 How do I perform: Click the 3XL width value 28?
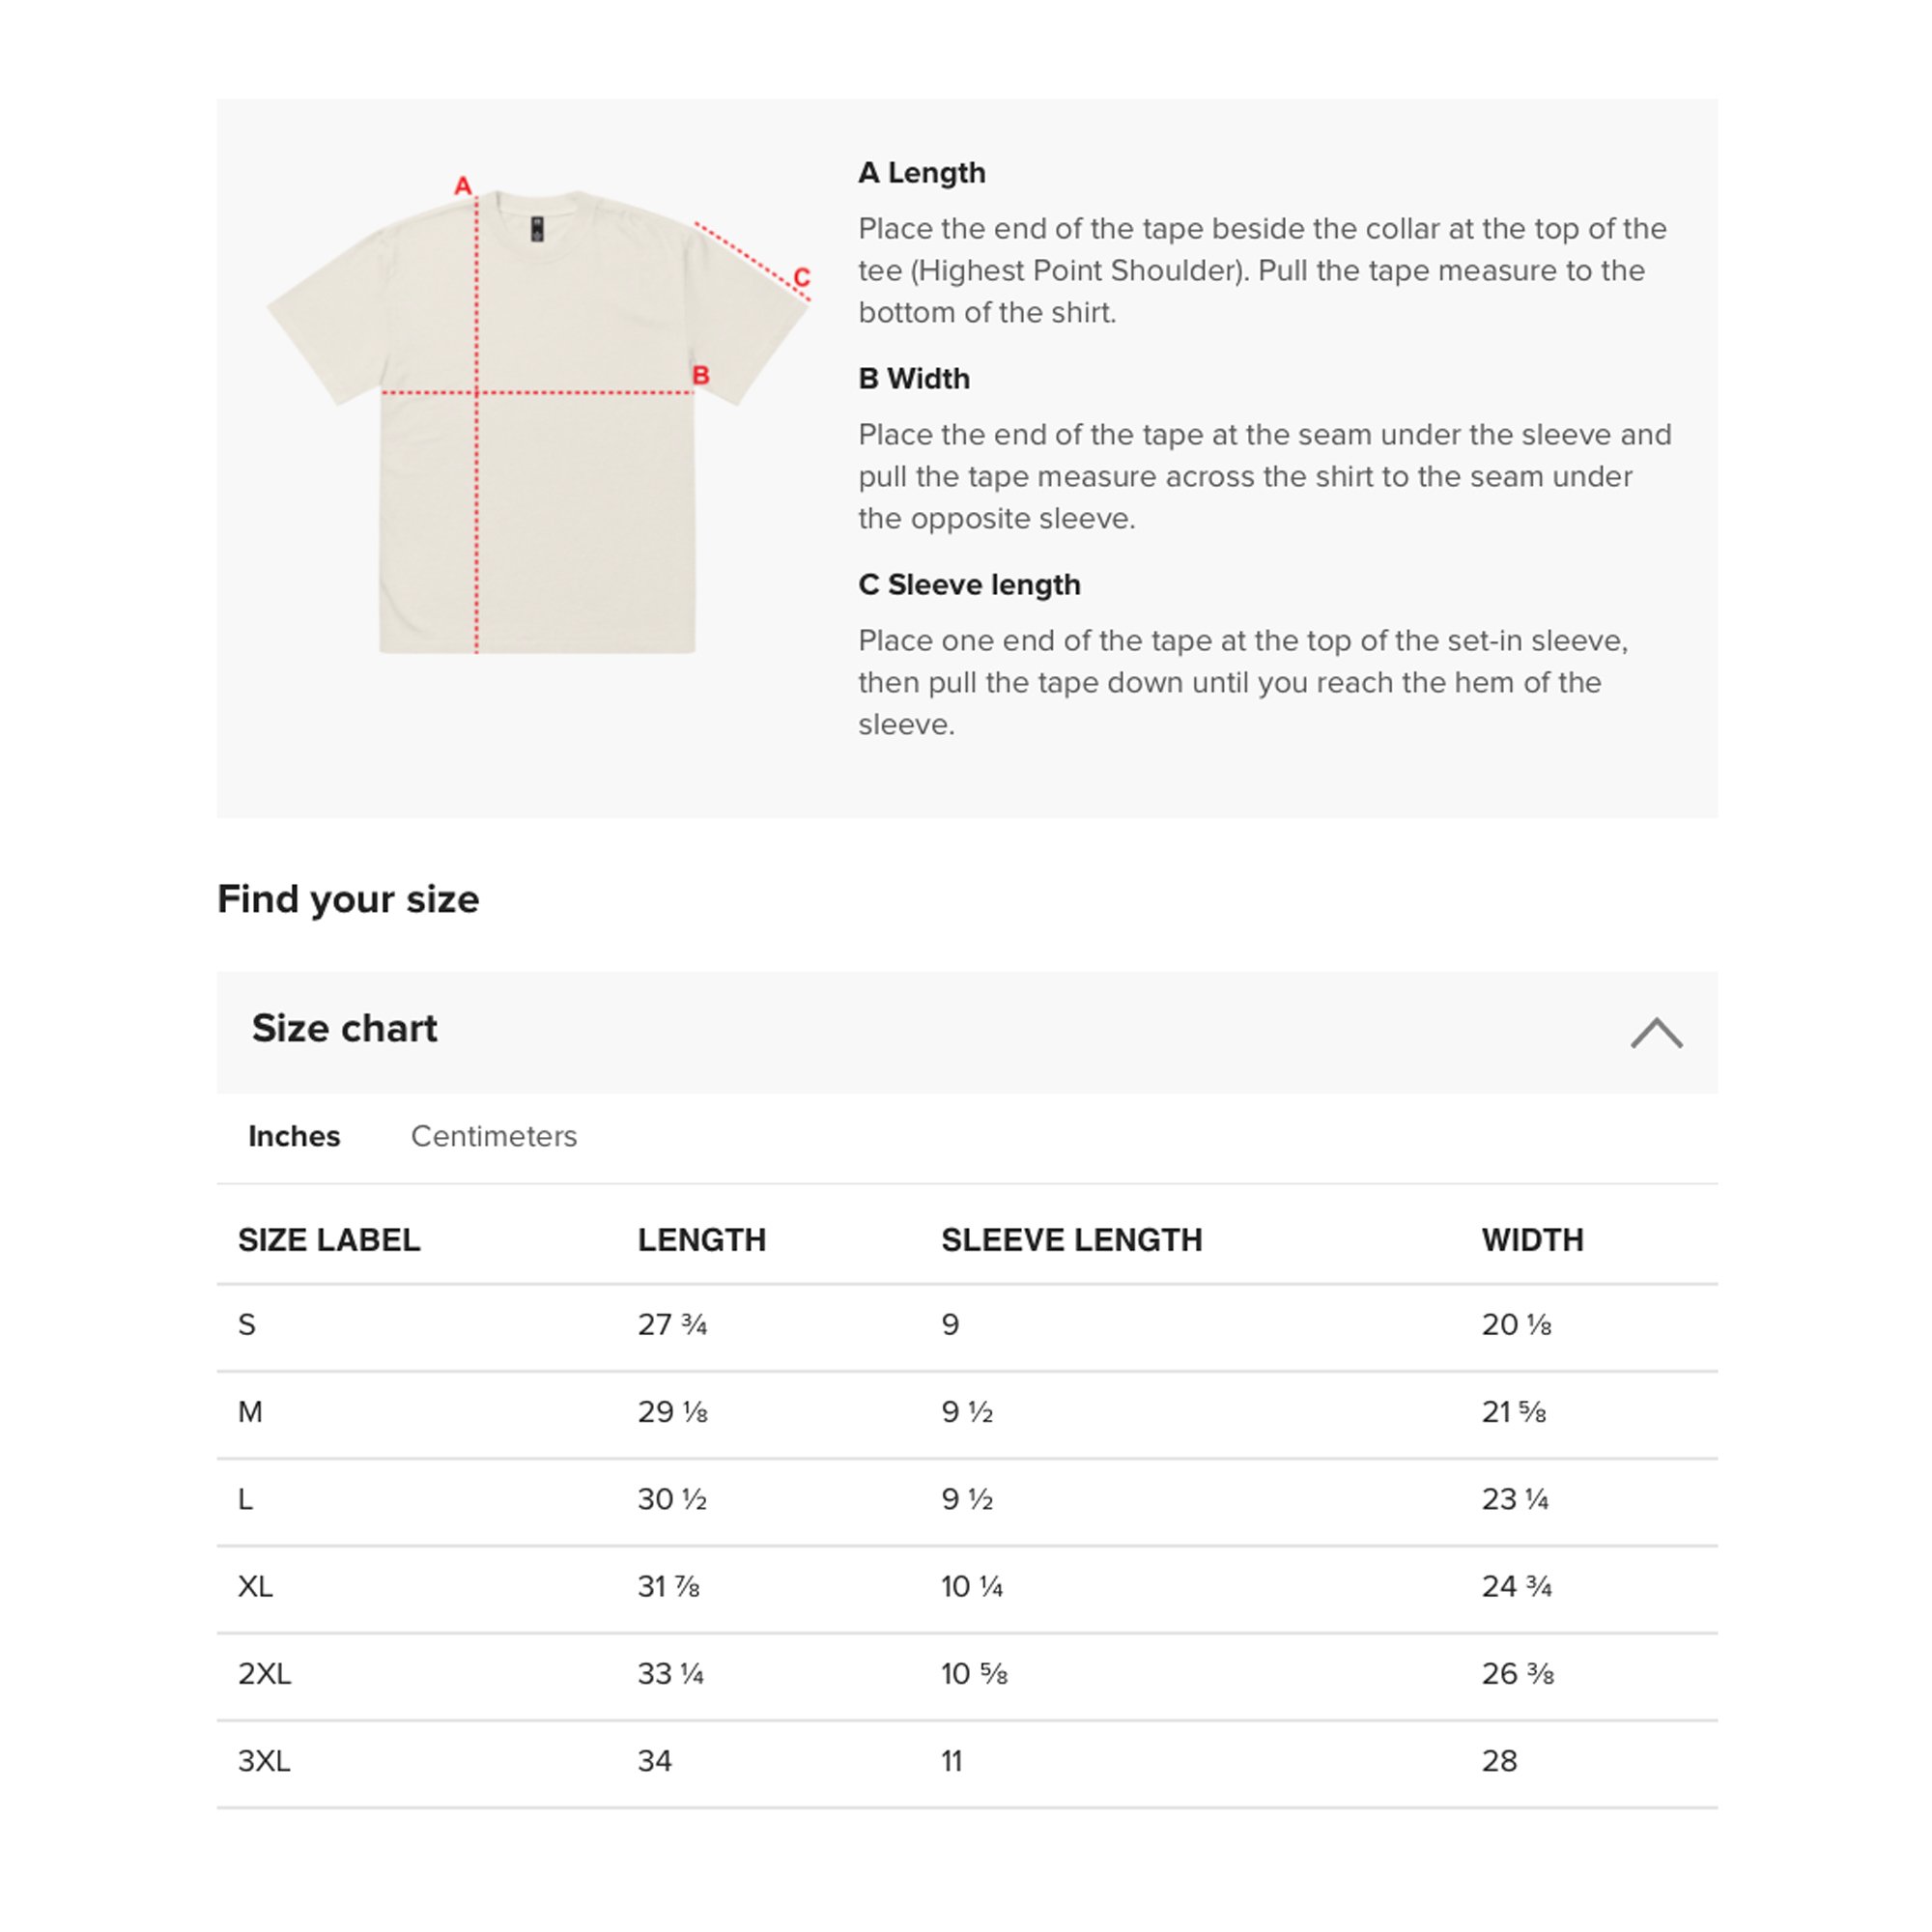1499,1761
